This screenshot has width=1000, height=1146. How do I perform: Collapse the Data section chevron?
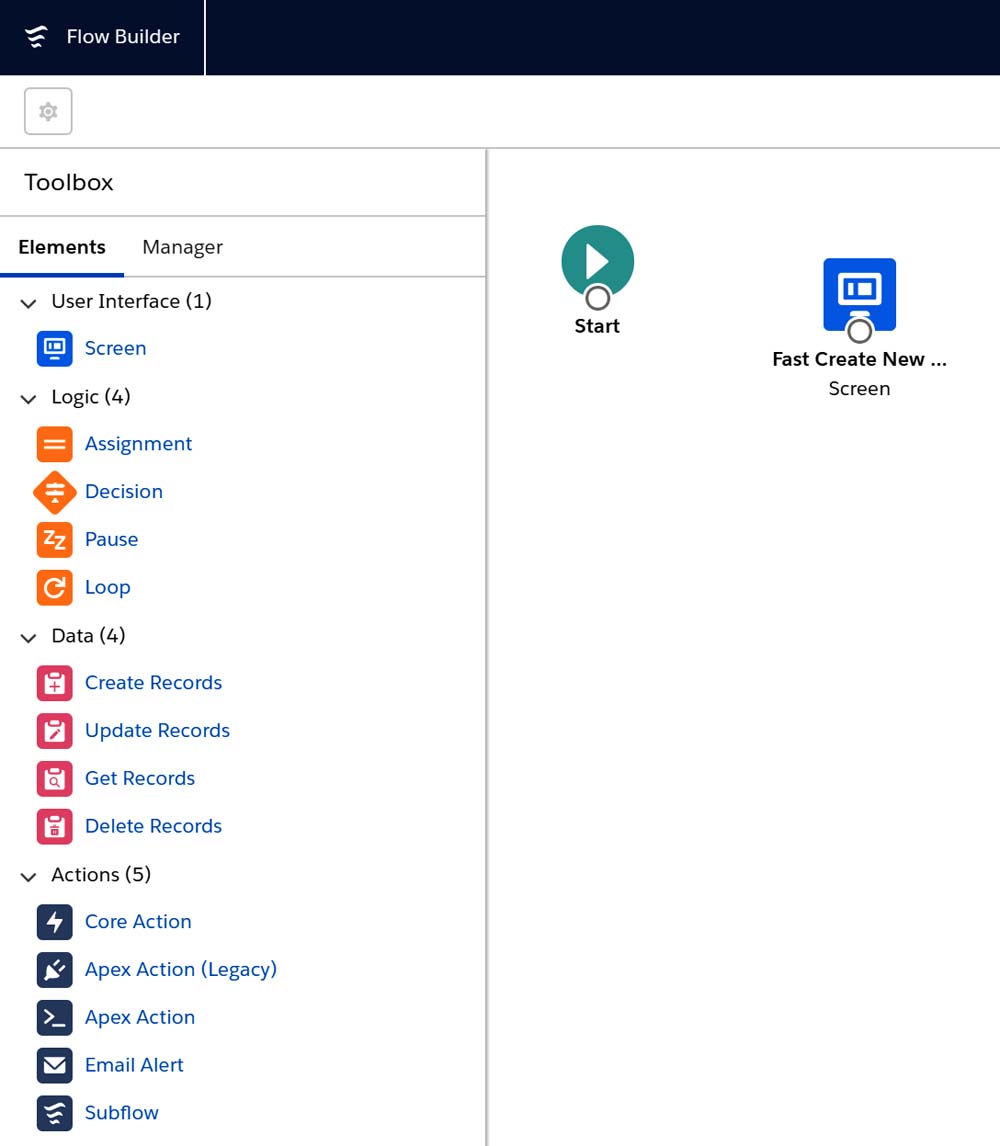pyautogui.click(x=28, y=637)
